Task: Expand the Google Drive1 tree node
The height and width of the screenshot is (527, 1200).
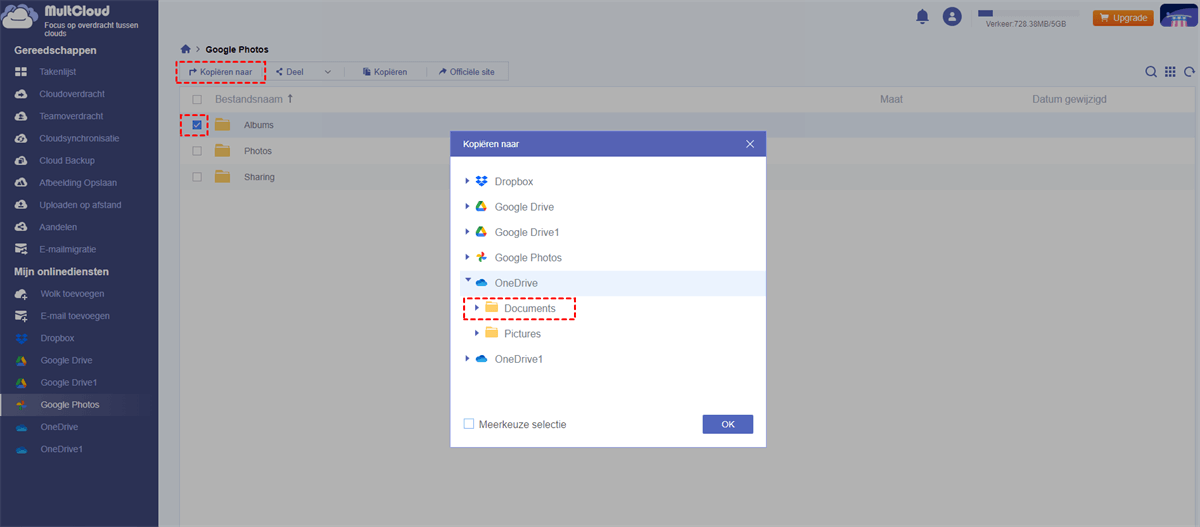Action: point(467,231)
